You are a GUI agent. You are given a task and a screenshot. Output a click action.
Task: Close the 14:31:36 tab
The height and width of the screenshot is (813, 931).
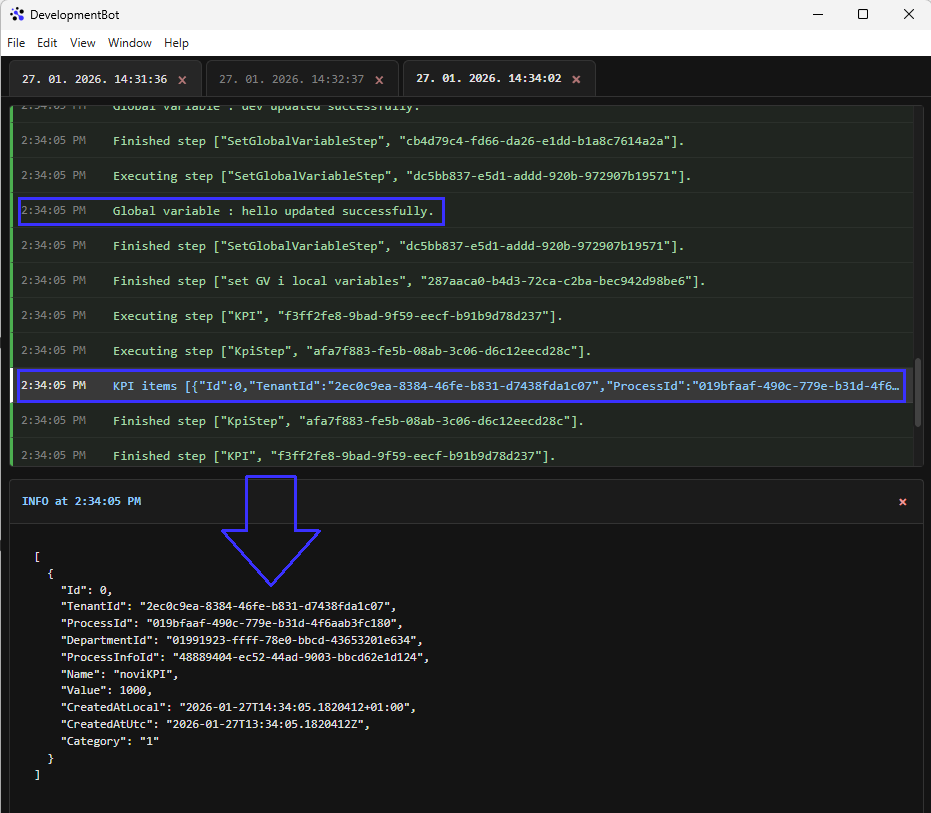(182, 80)
